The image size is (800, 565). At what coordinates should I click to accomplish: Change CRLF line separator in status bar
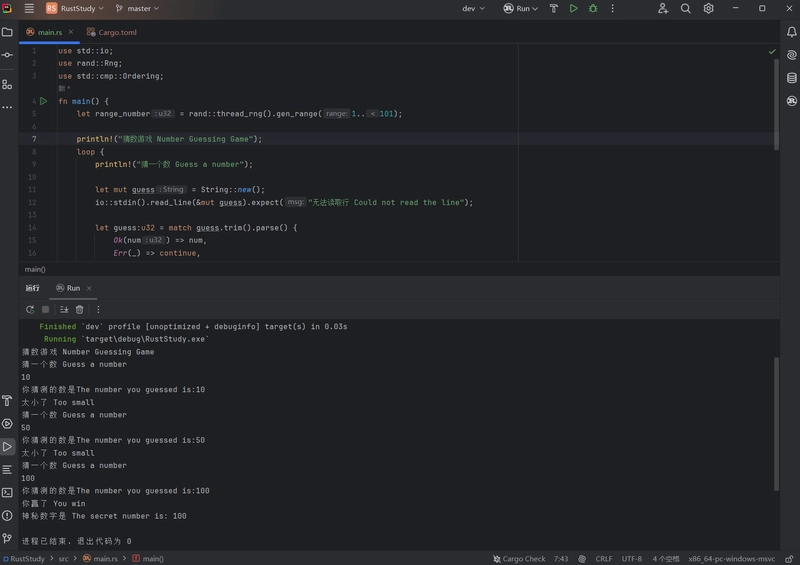point(603,559)
